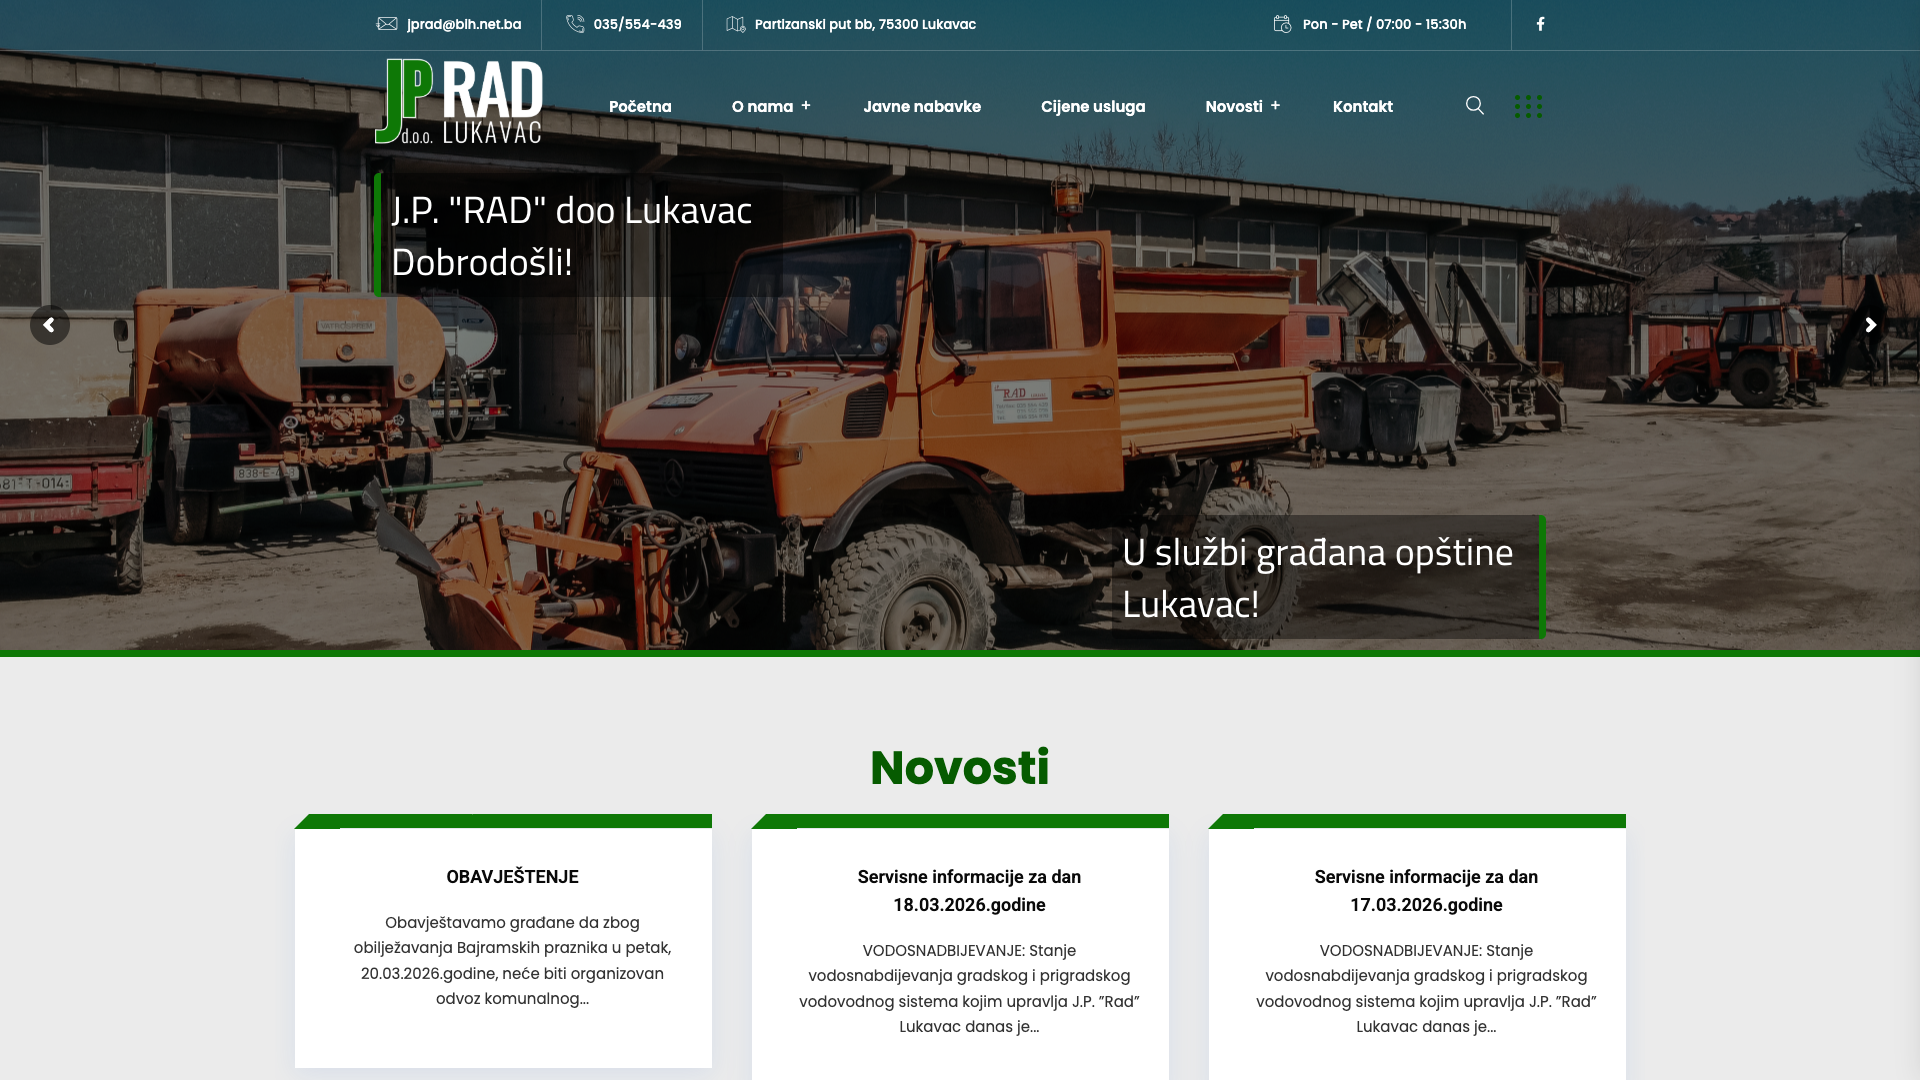Open the Javne nabavke menu item

922,106
